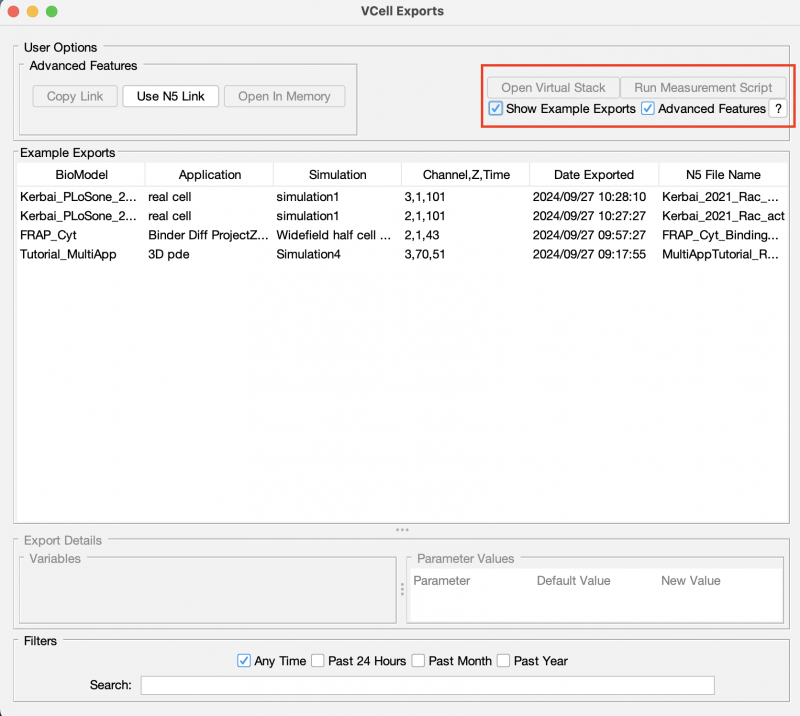Select the row exported at 10:27:27
The image size is (800, 716).
tap(403, 216)
